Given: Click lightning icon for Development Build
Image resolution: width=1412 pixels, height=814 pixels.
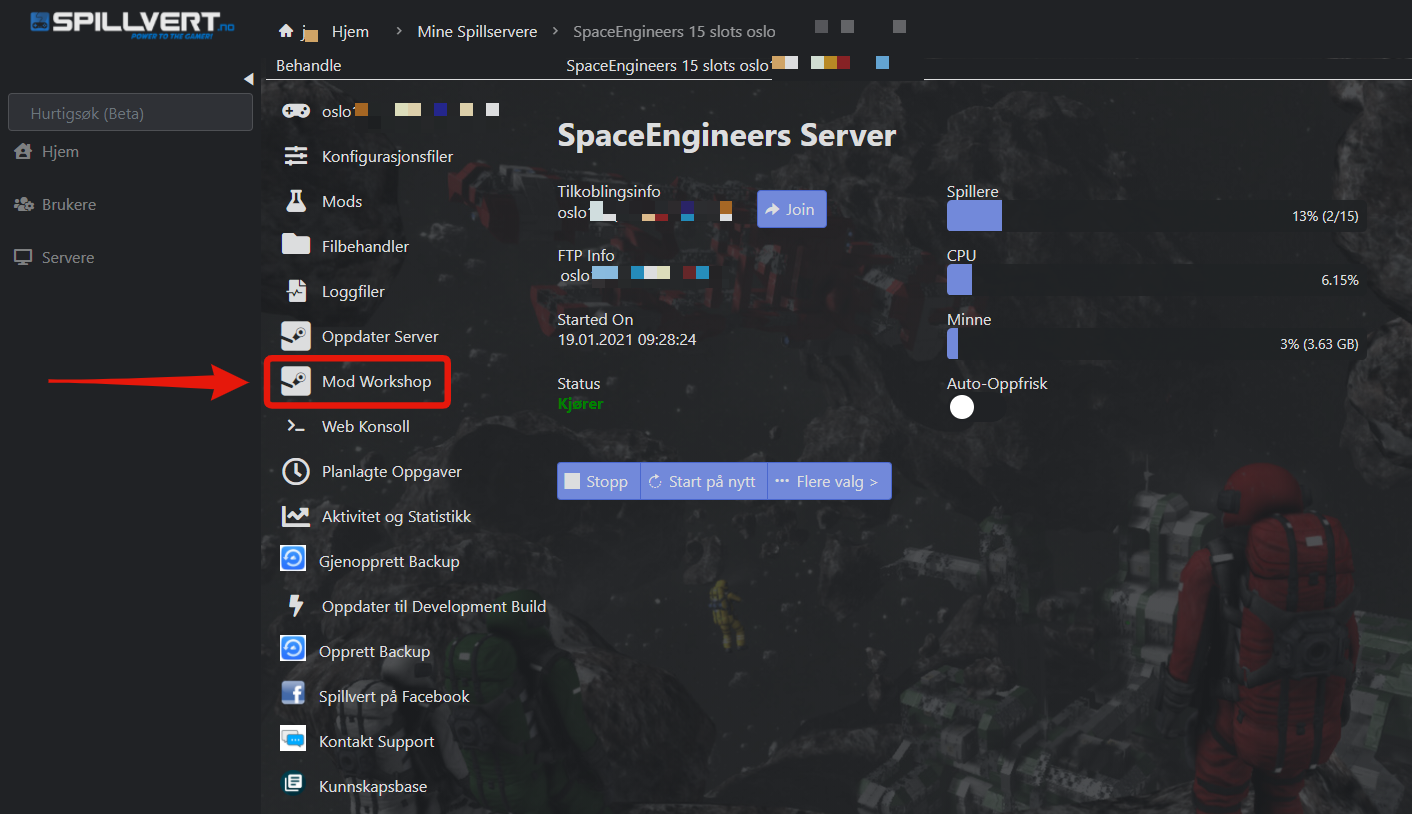Looking at the screenshot, I should pos(296,606).
